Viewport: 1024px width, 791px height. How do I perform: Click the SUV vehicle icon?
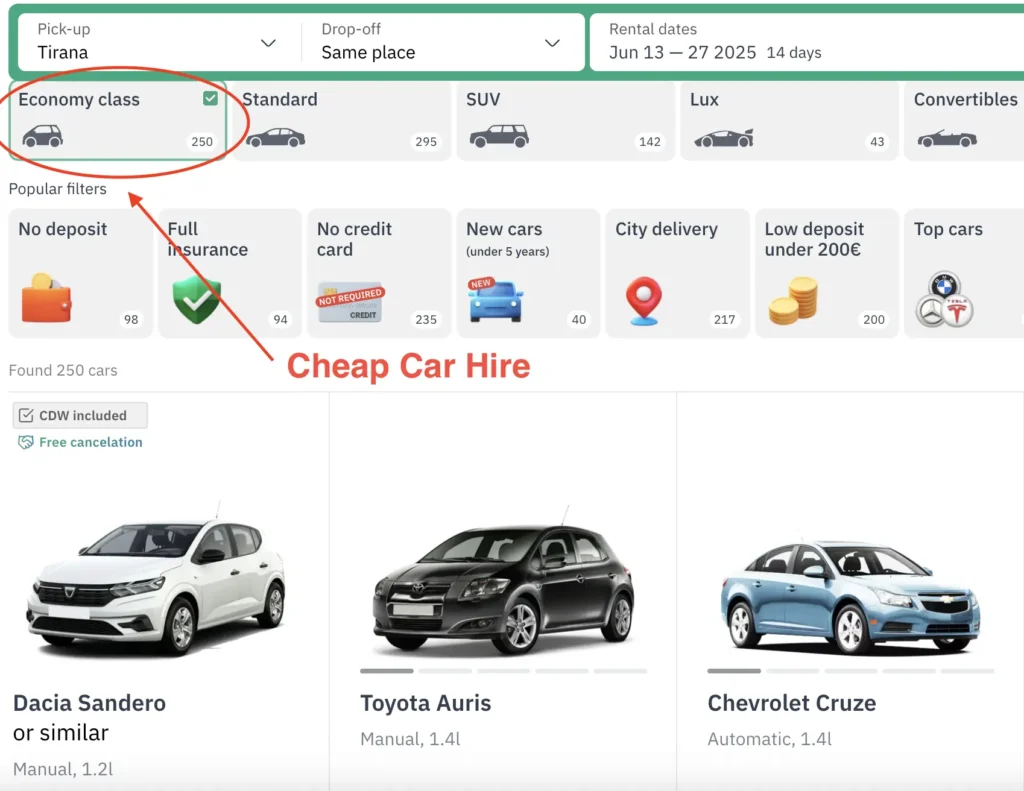point(499,136)
